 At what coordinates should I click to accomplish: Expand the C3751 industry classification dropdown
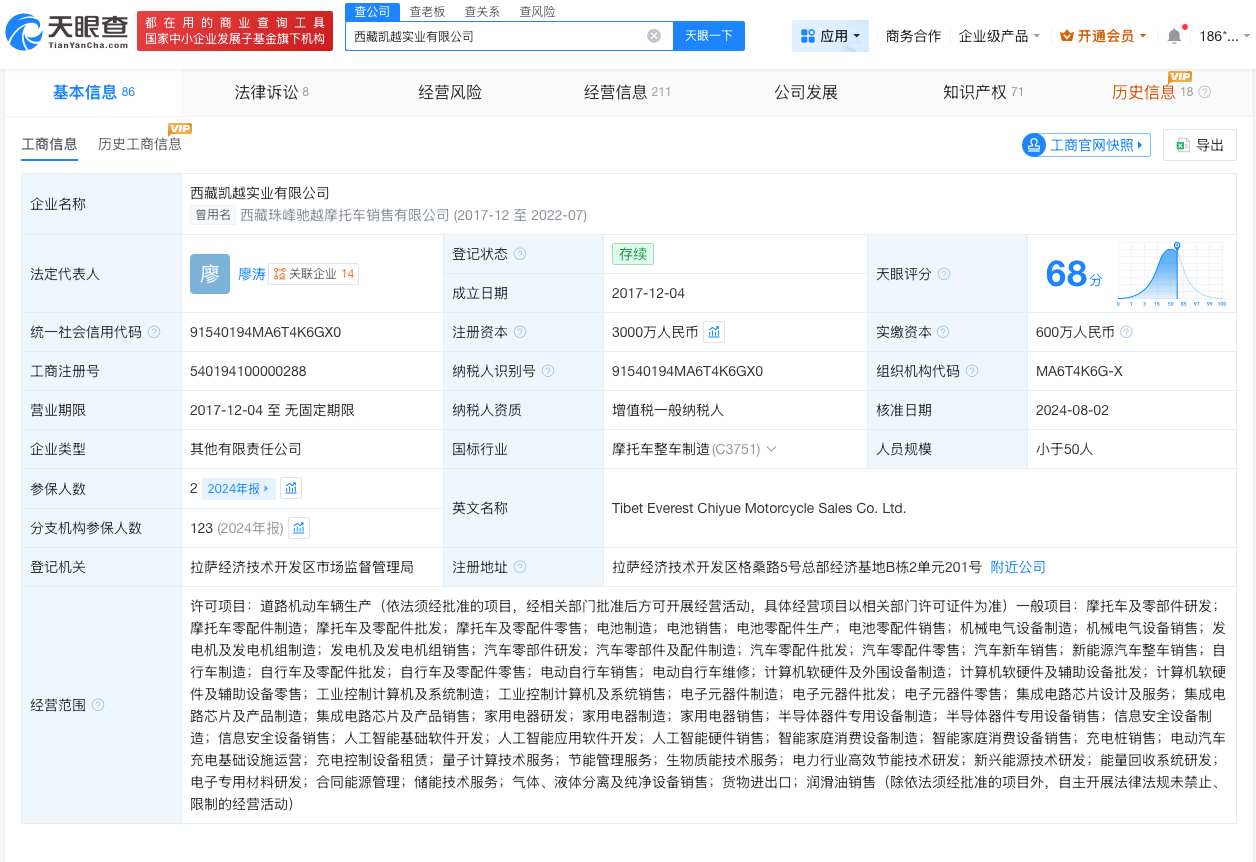point(770,449)
